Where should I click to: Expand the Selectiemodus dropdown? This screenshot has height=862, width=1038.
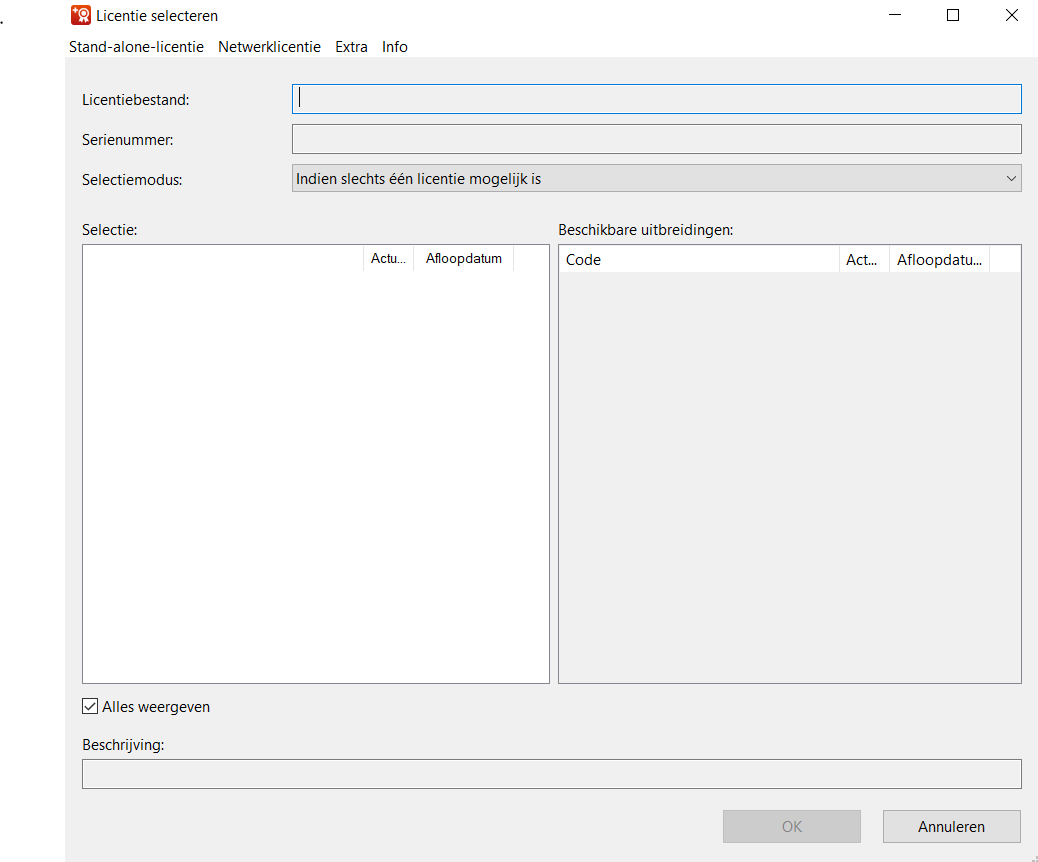click(657, 179)
